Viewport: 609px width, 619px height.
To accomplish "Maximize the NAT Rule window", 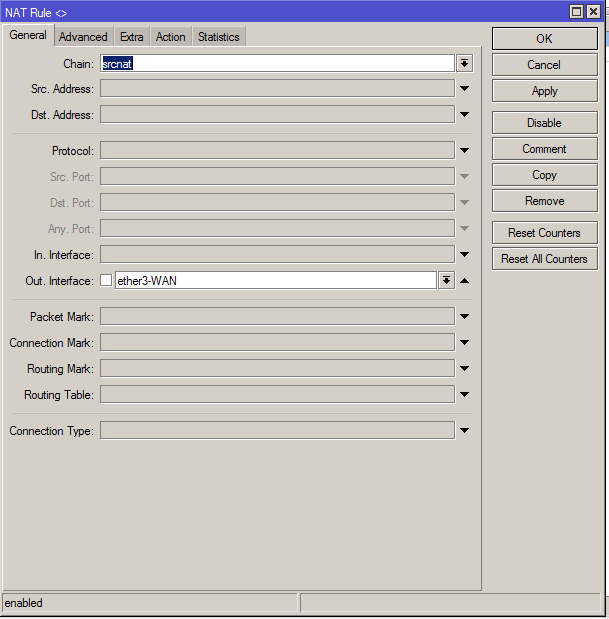I will [x=577, y=11].
